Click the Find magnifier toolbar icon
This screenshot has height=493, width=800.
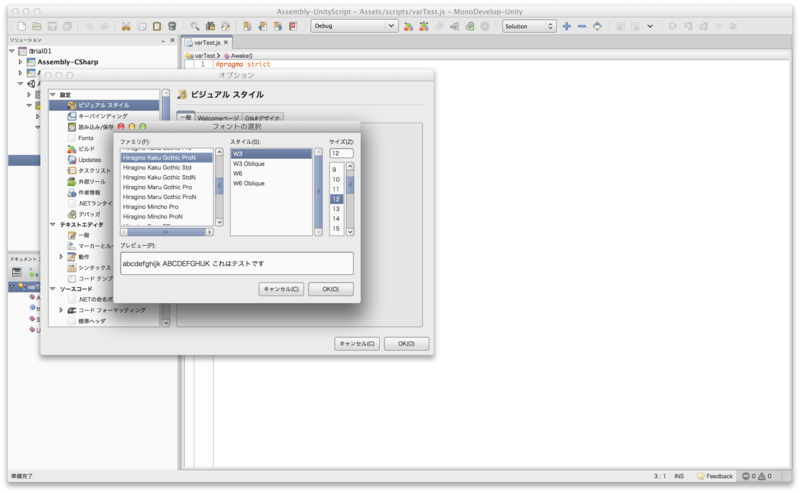195,26
